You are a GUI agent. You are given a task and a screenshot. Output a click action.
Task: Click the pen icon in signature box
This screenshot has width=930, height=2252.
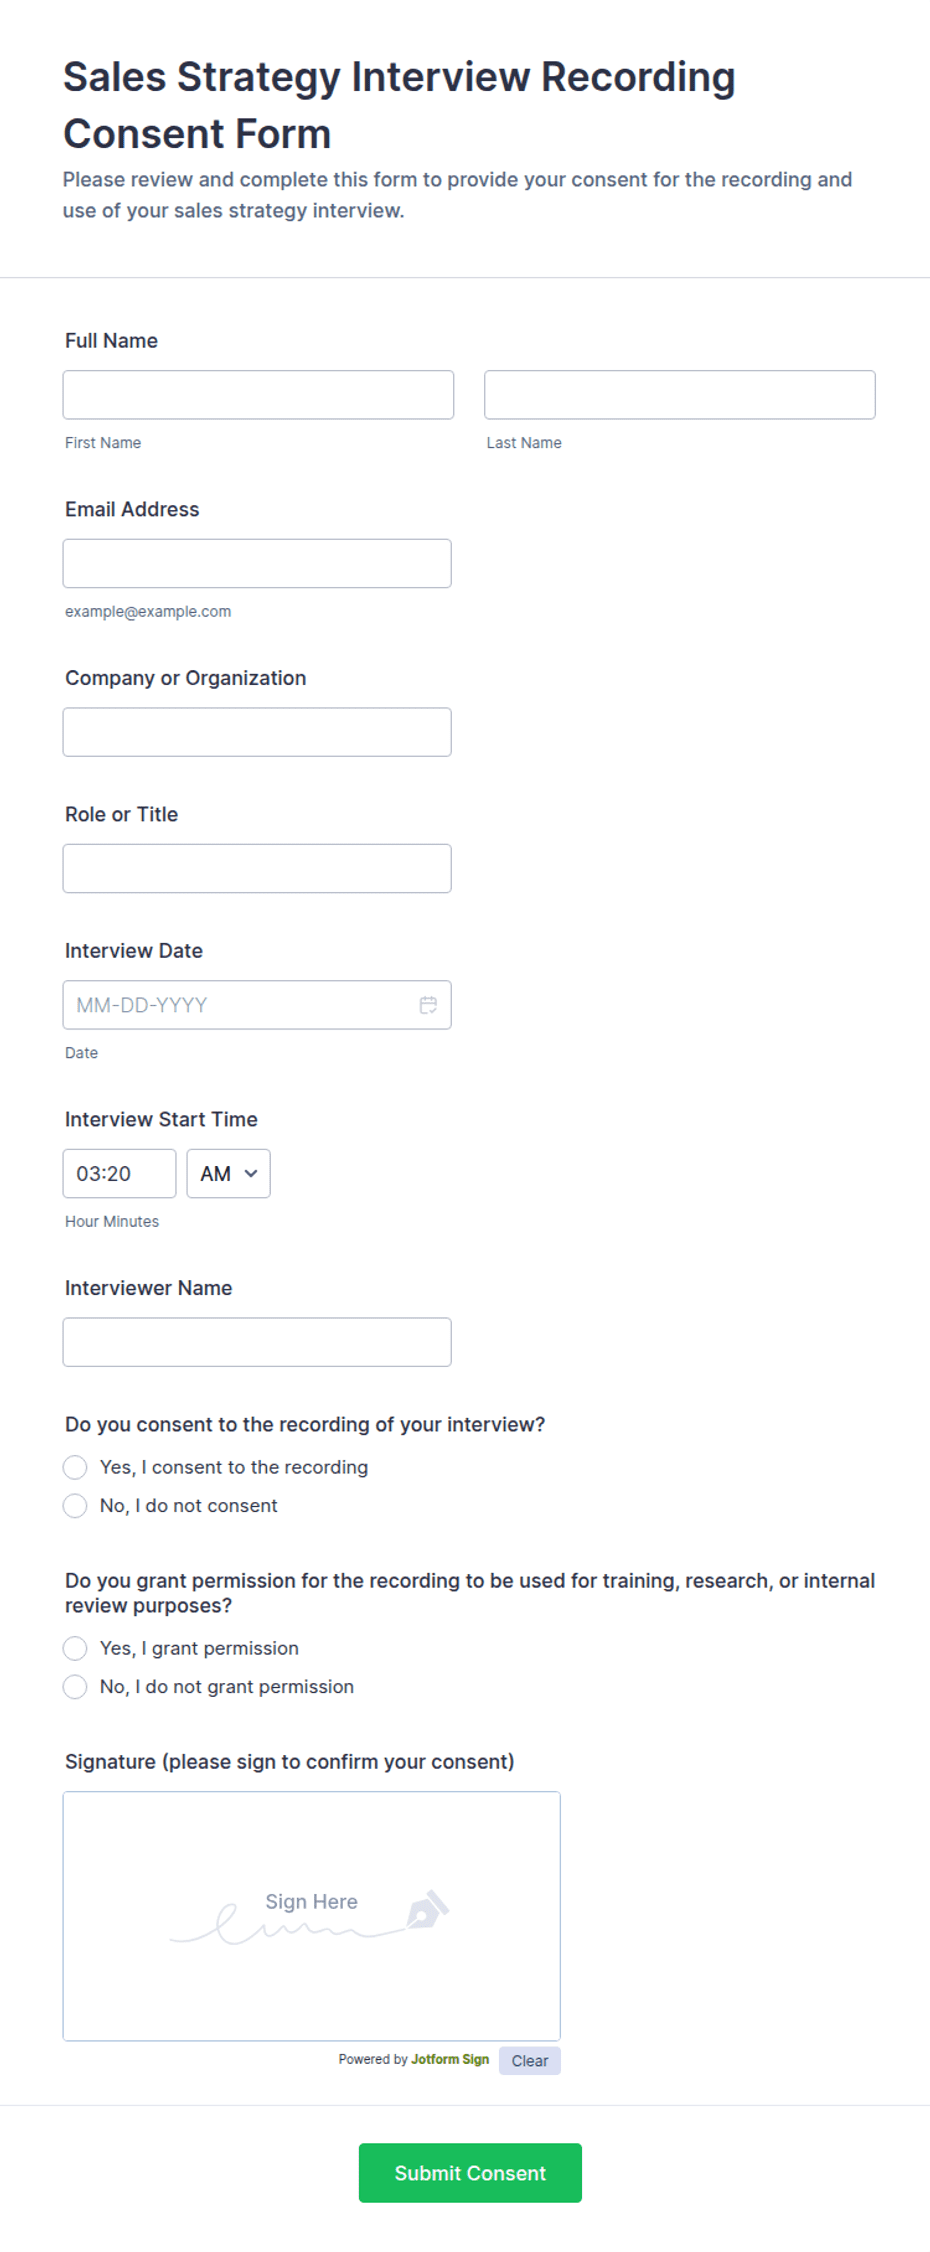[427, 1910]
